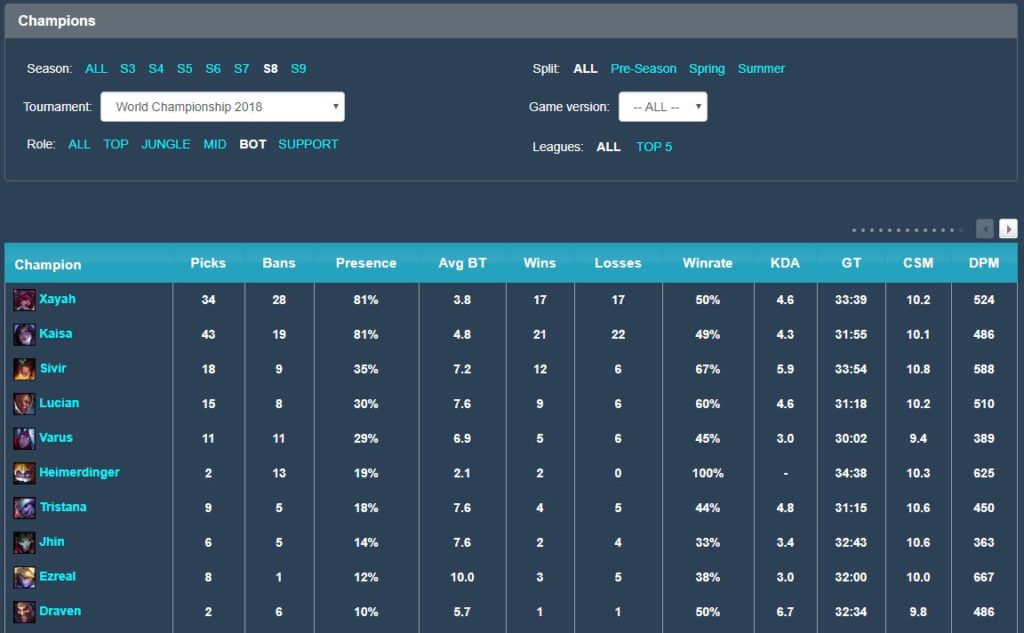Open the Sivir champion link
The height and width of the screenshot is (633, 1024).
pos(53,368)
